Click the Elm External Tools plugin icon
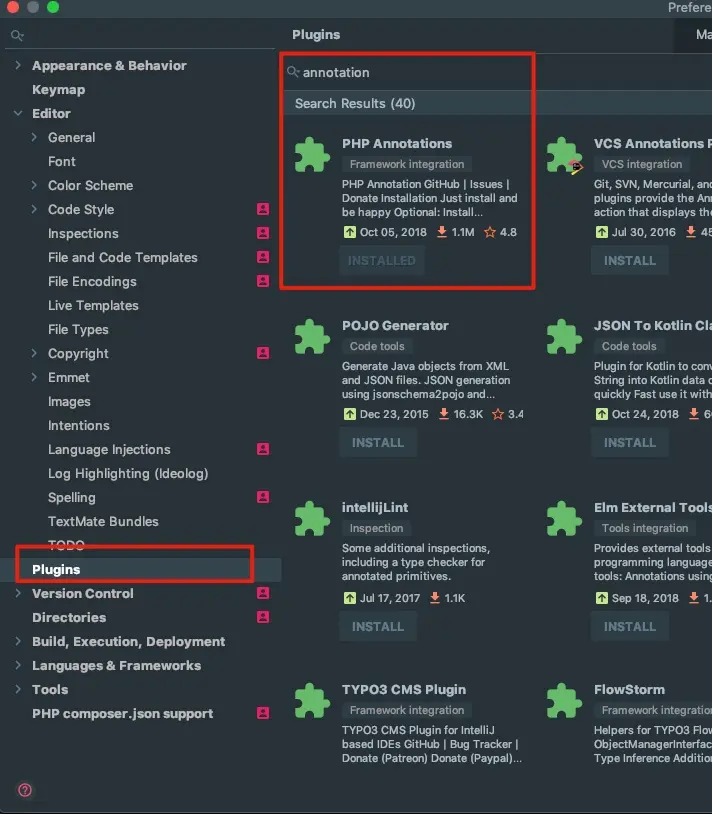Viewport: 712px width, 814px height. click(x=564, y=520)
